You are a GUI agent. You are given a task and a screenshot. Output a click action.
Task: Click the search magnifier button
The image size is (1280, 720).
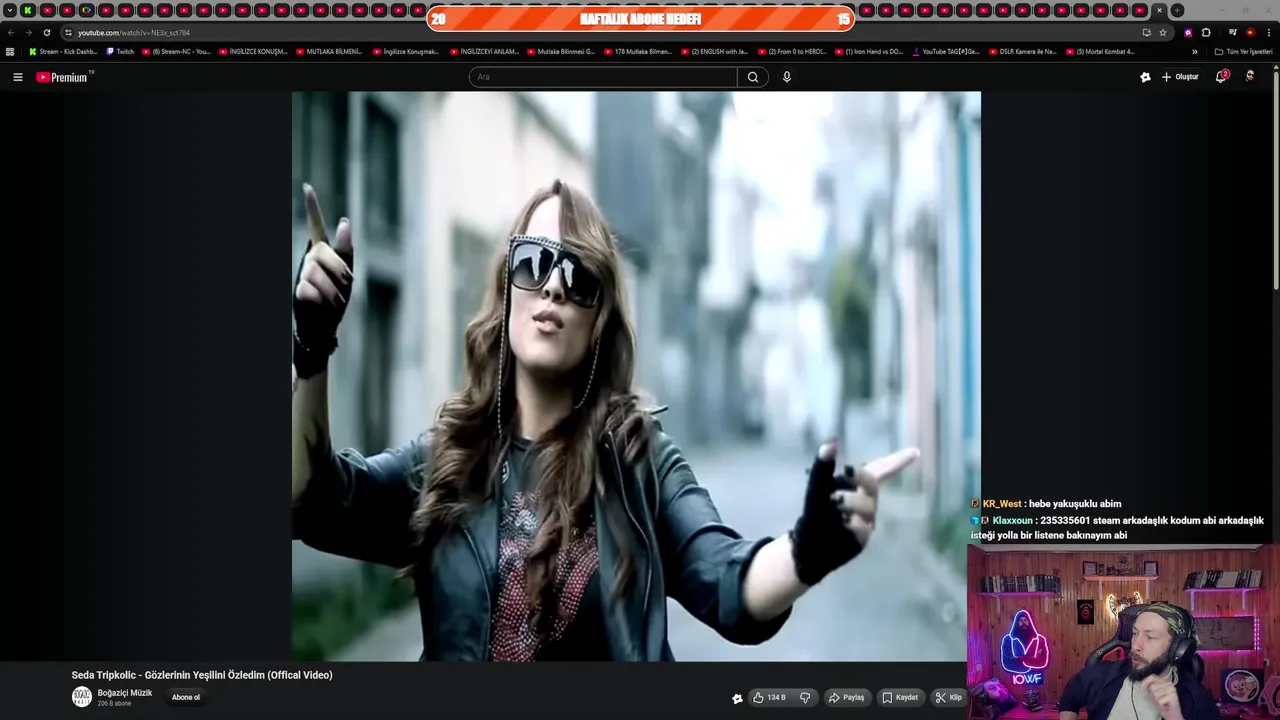pyautogui.click(x=753, y=77)
